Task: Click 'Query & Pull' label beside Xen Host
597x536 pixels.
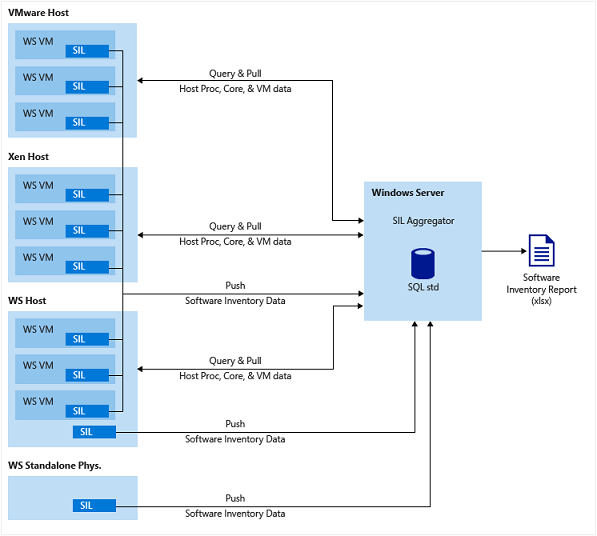Action: [x=235, y=226]
